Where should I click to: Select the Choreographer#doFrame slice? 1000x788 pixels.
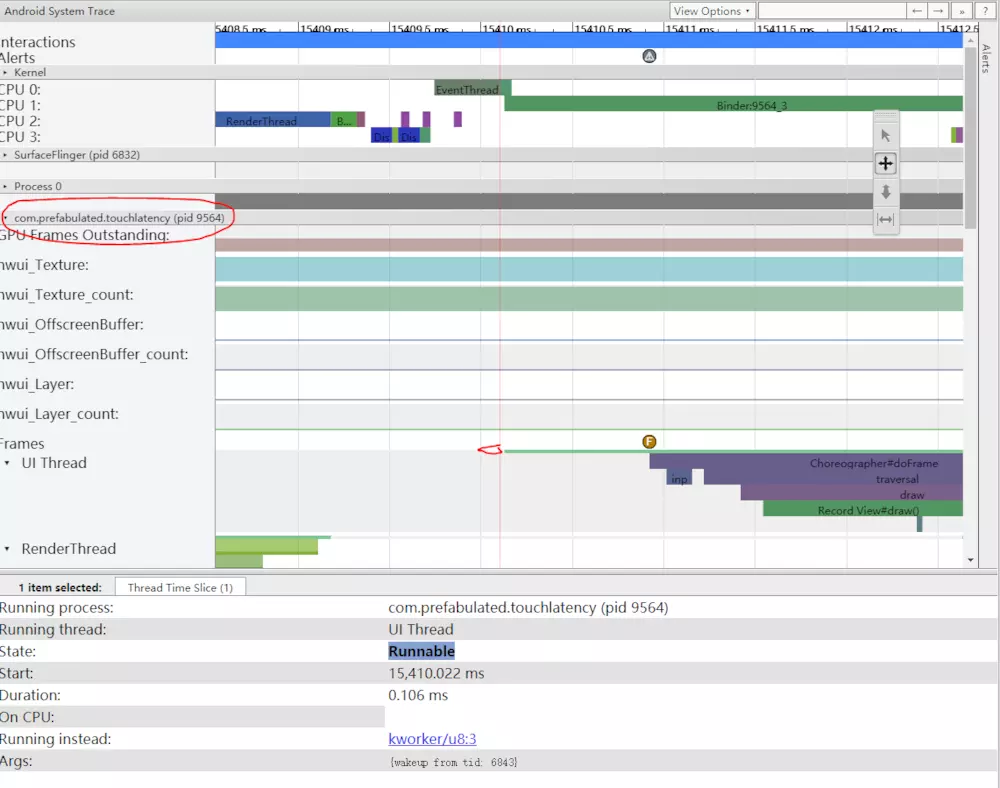[x=806, y=462]
